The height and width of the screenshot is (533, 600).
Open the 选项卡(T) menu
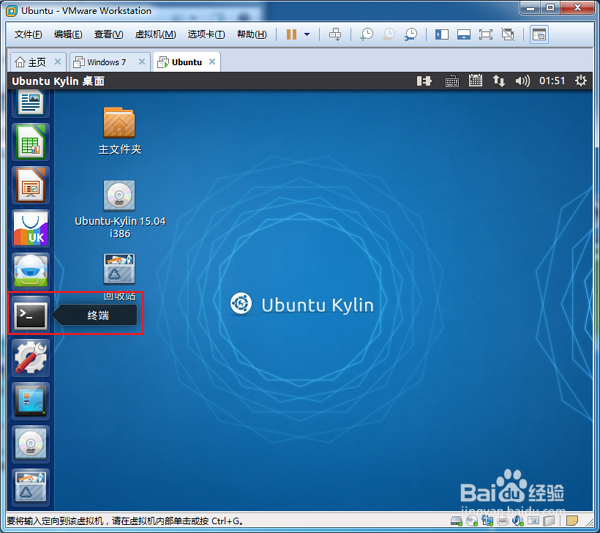pyautogui.click(x=206, y=34)
